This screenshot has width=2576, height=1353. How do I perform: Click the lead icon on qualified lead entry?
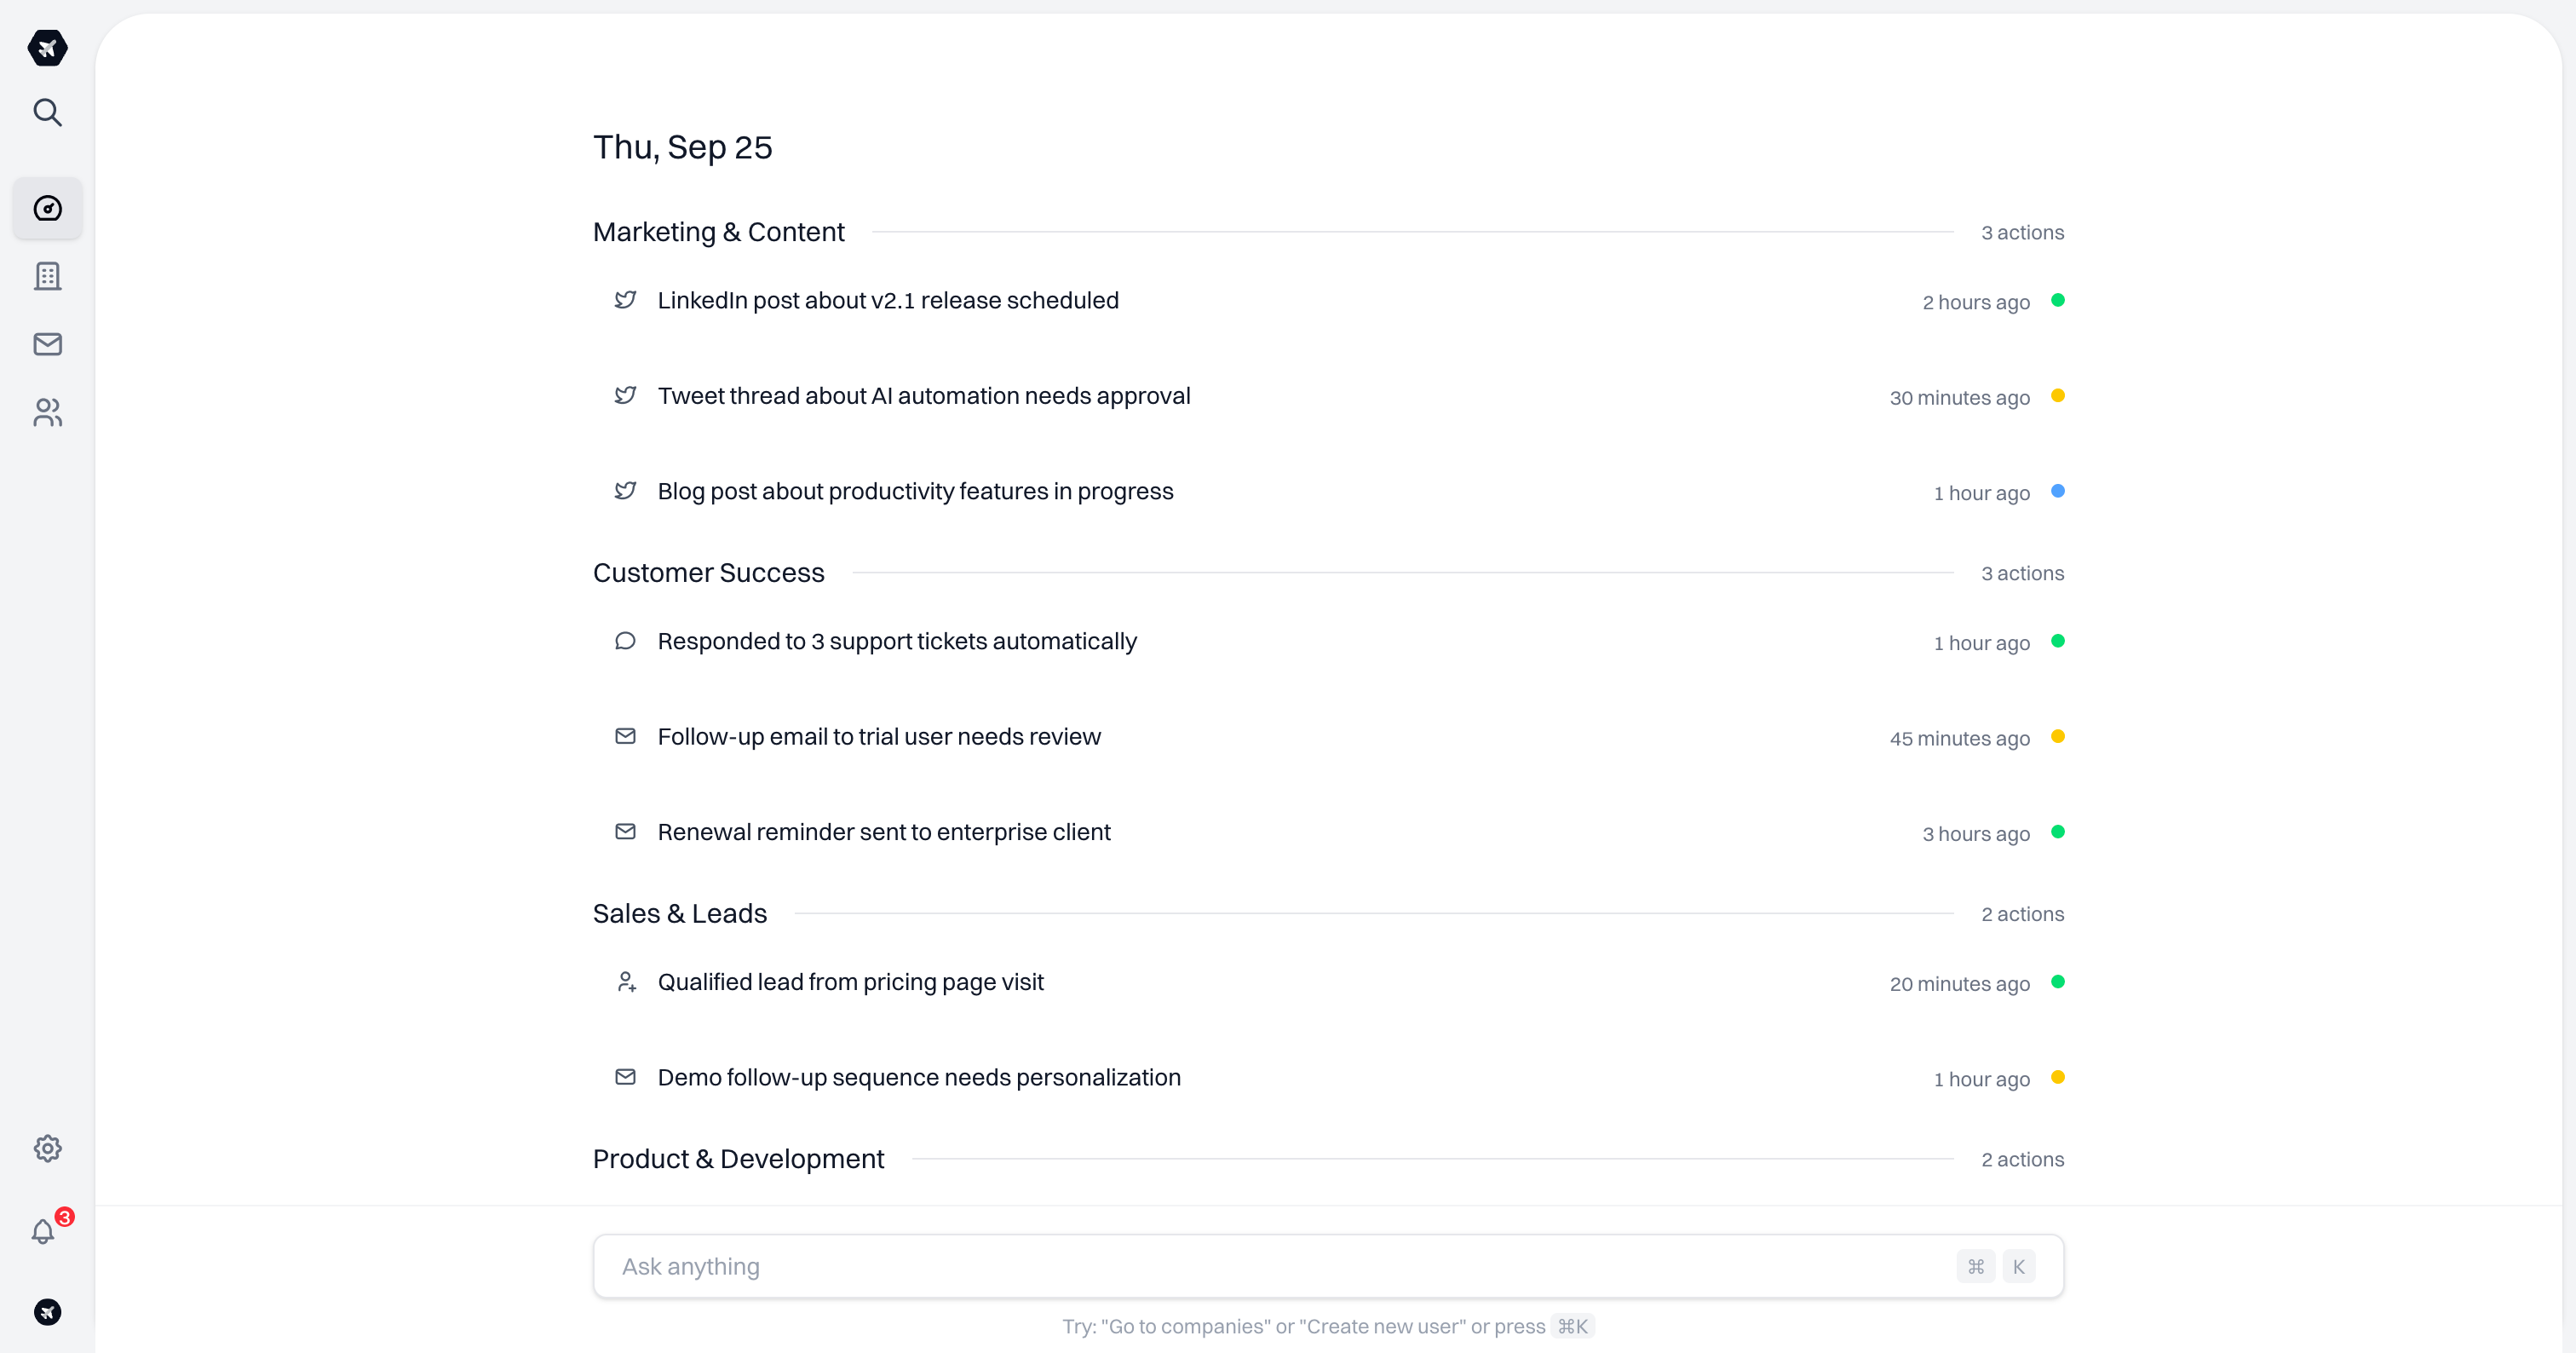[x=626, y=982]
